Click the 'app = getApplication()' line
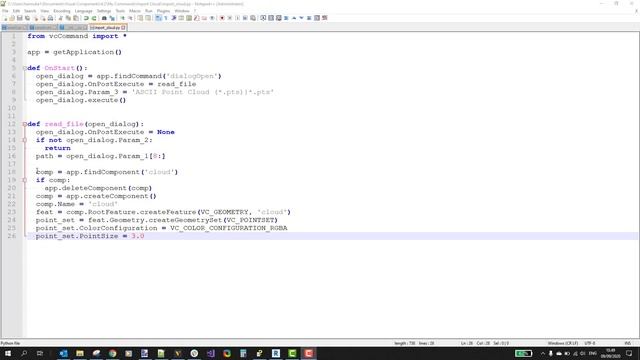This screenshot has width=640, height=360. (x=74, y=52)
